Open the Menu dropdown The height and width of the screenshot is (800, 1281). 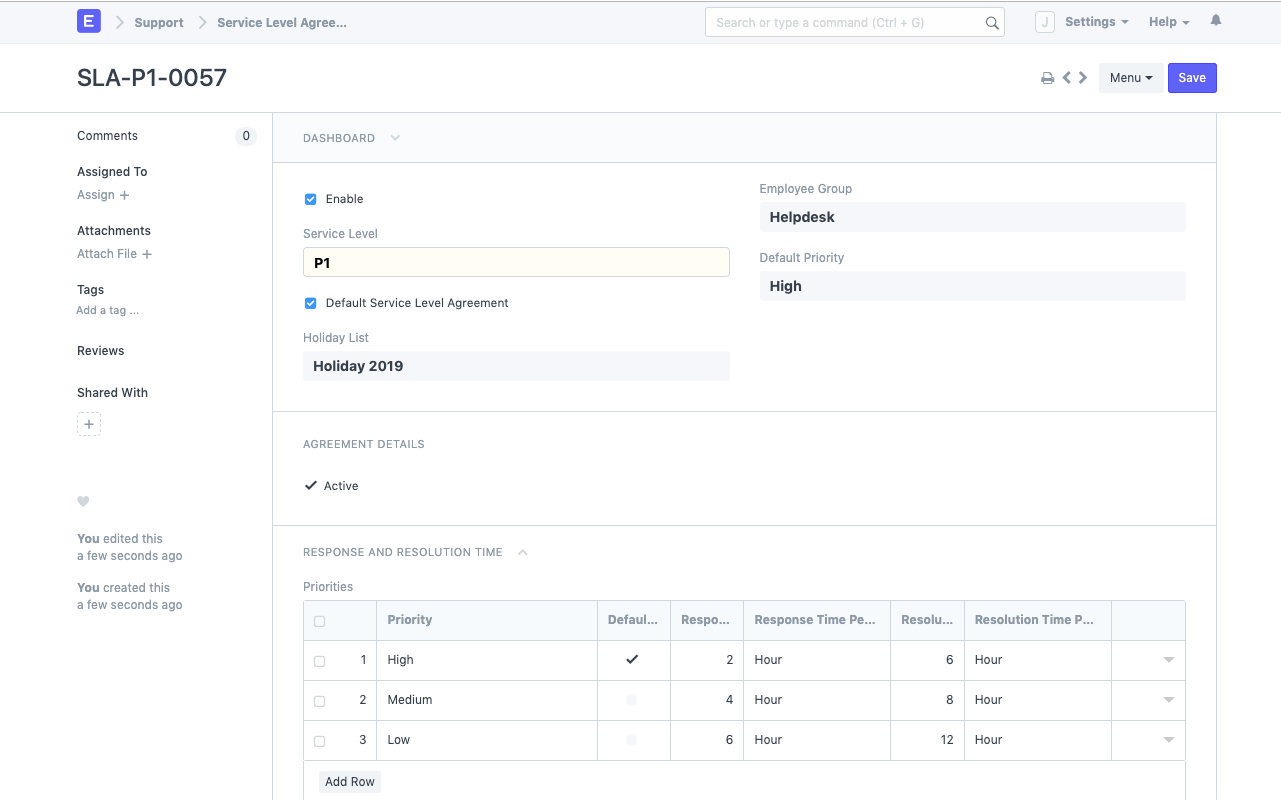1131,77
